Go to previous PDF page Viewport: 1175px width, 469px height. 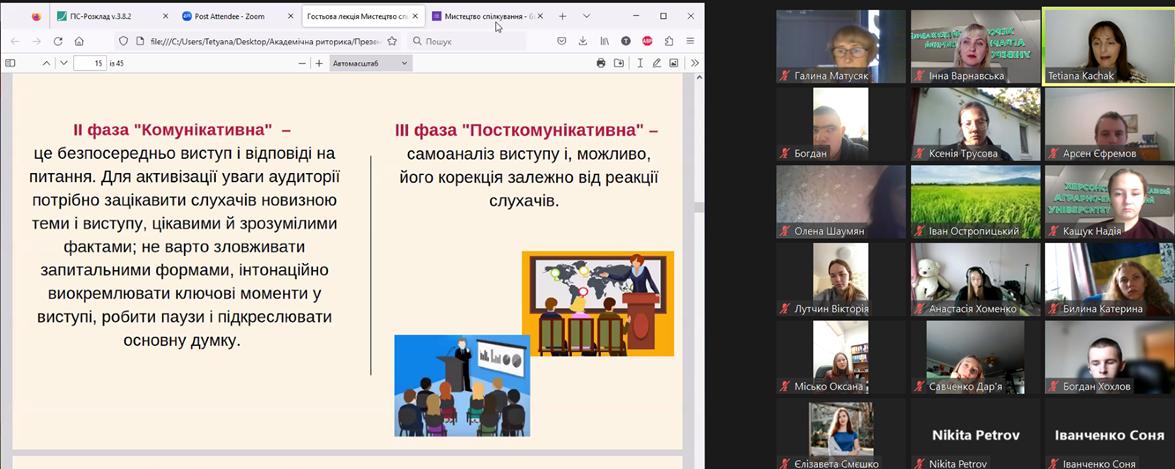tap(46, 63)
